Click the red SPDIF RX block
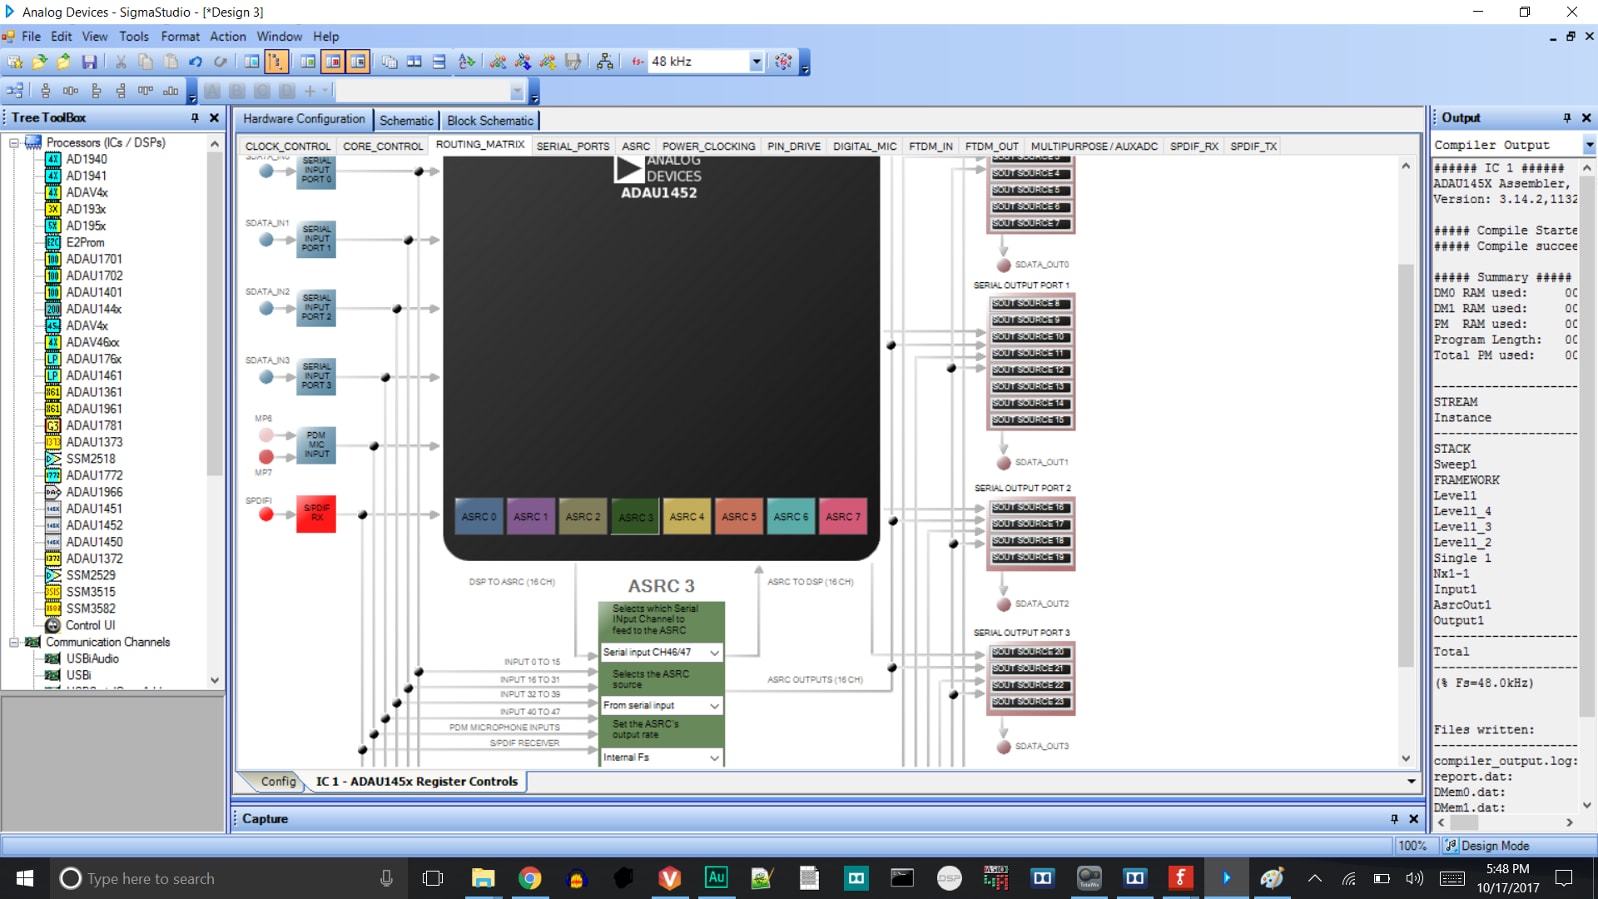 316,514
